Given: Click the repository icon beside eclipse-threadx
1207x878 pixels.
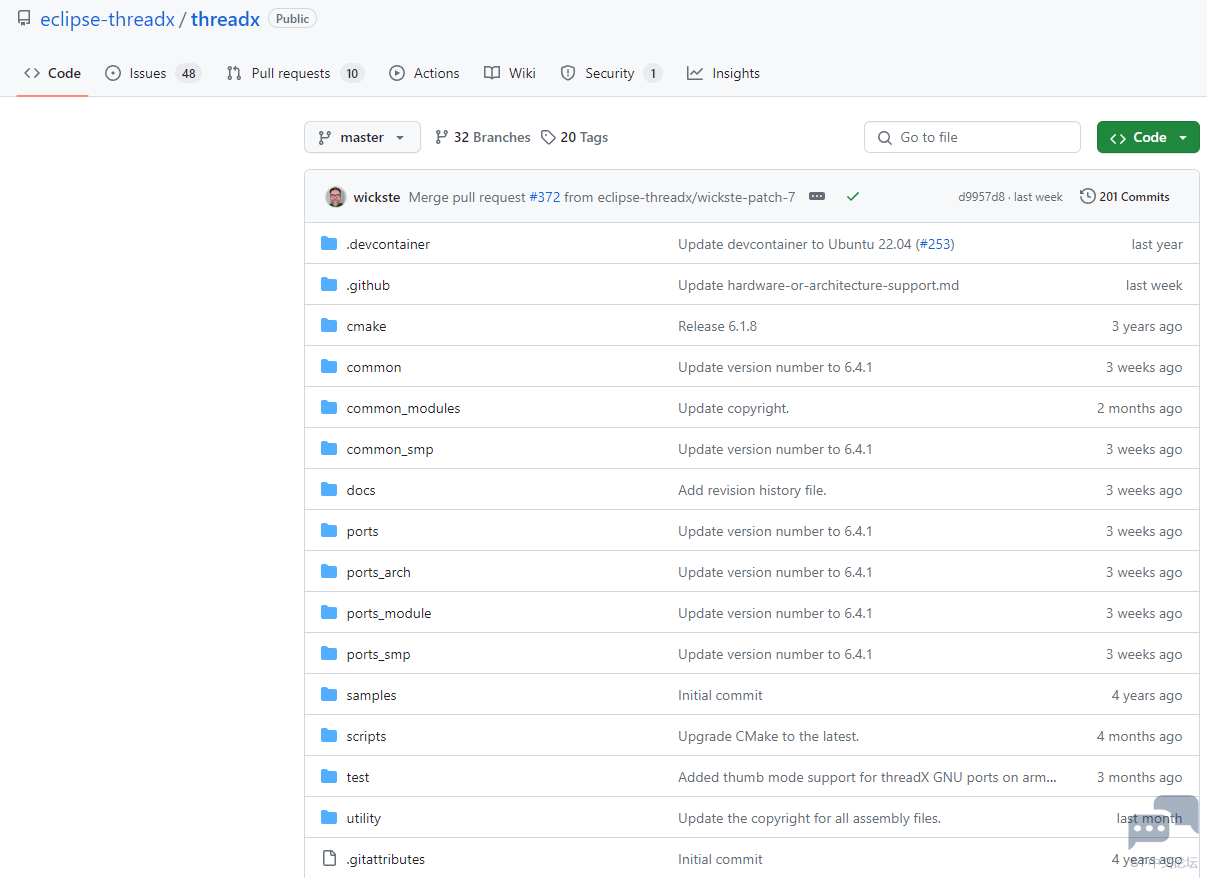Looking at the screenshot, I should tap(24, 18).
